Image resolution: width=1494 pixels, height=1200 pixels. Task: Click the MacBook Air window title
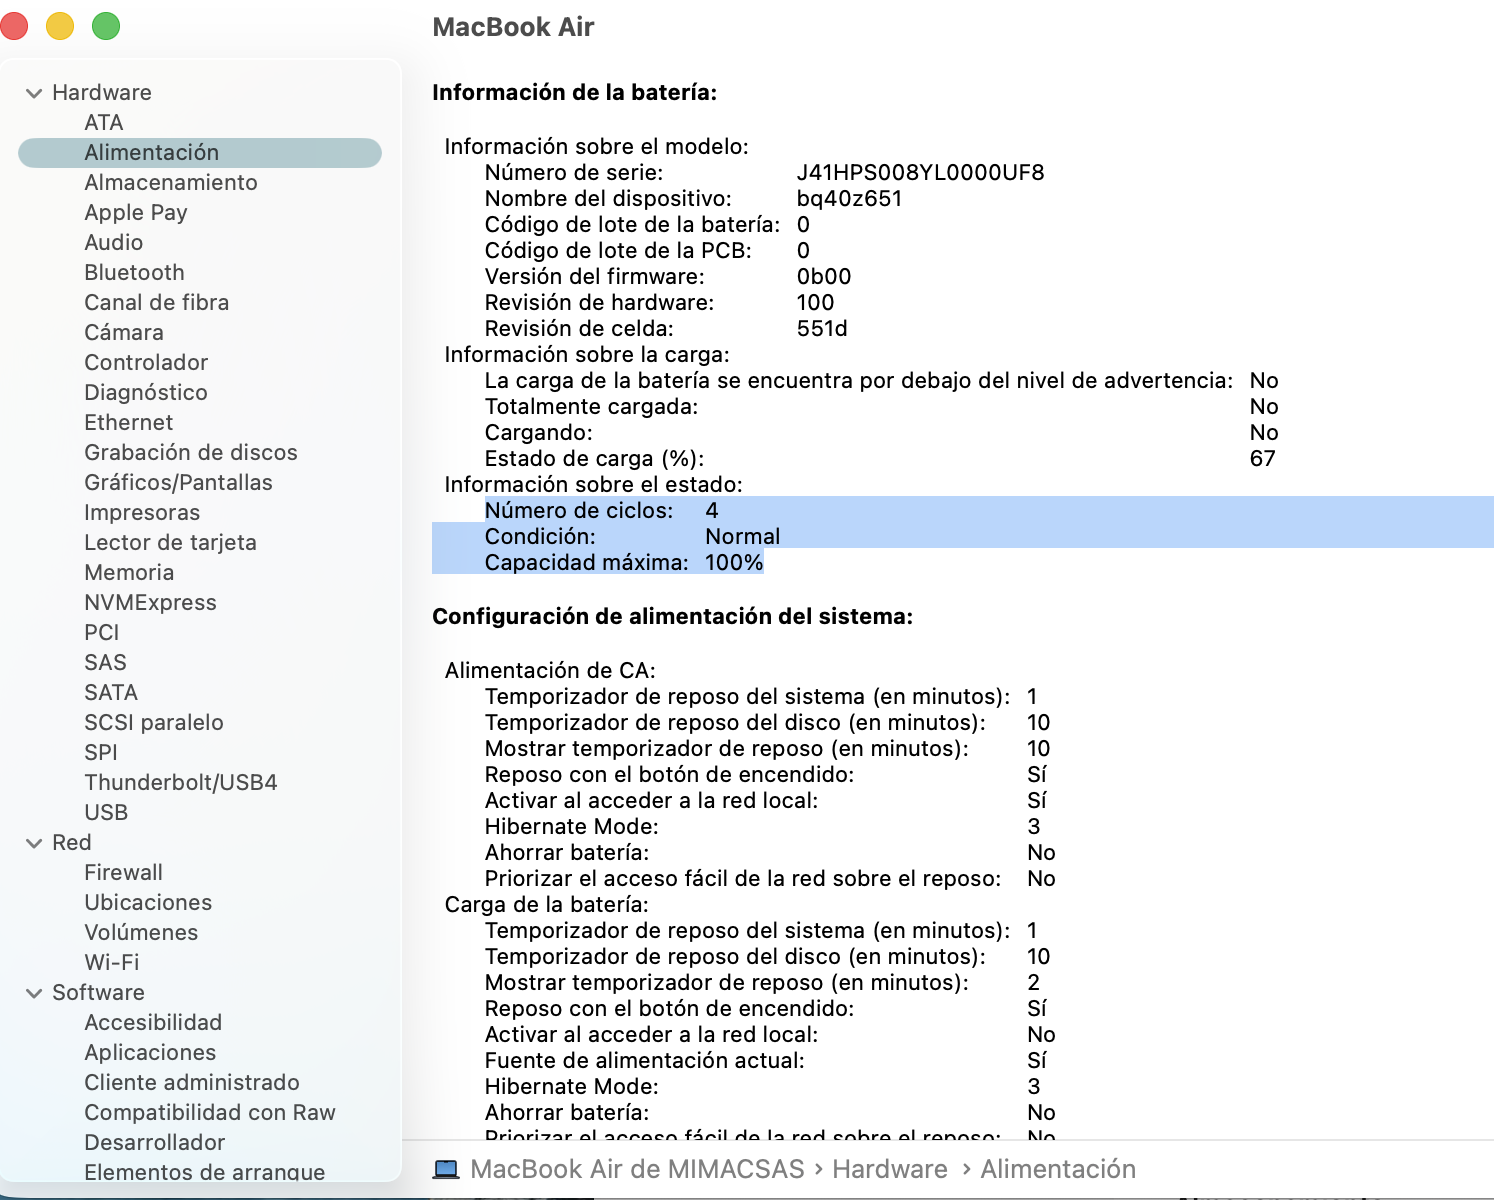513,27
